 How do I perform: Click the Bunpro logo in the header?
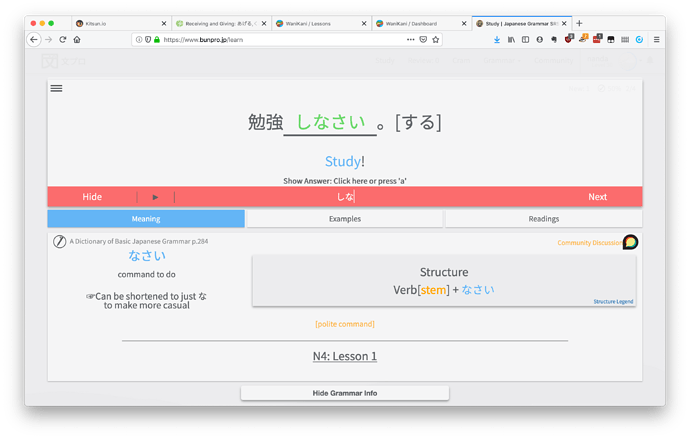click(x=64, y=61)
